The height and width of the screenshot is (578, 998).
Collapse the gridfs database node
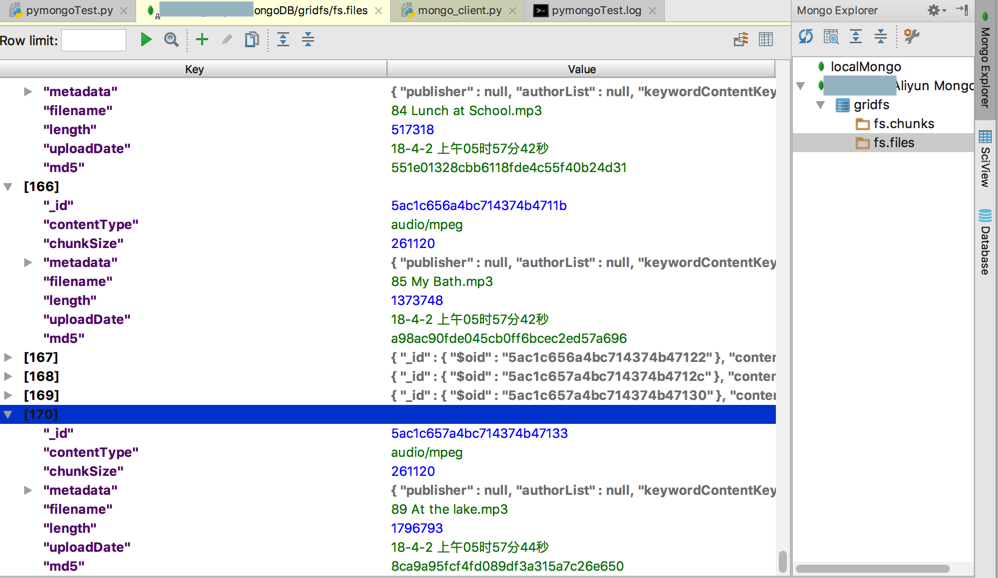pos(820,104)
